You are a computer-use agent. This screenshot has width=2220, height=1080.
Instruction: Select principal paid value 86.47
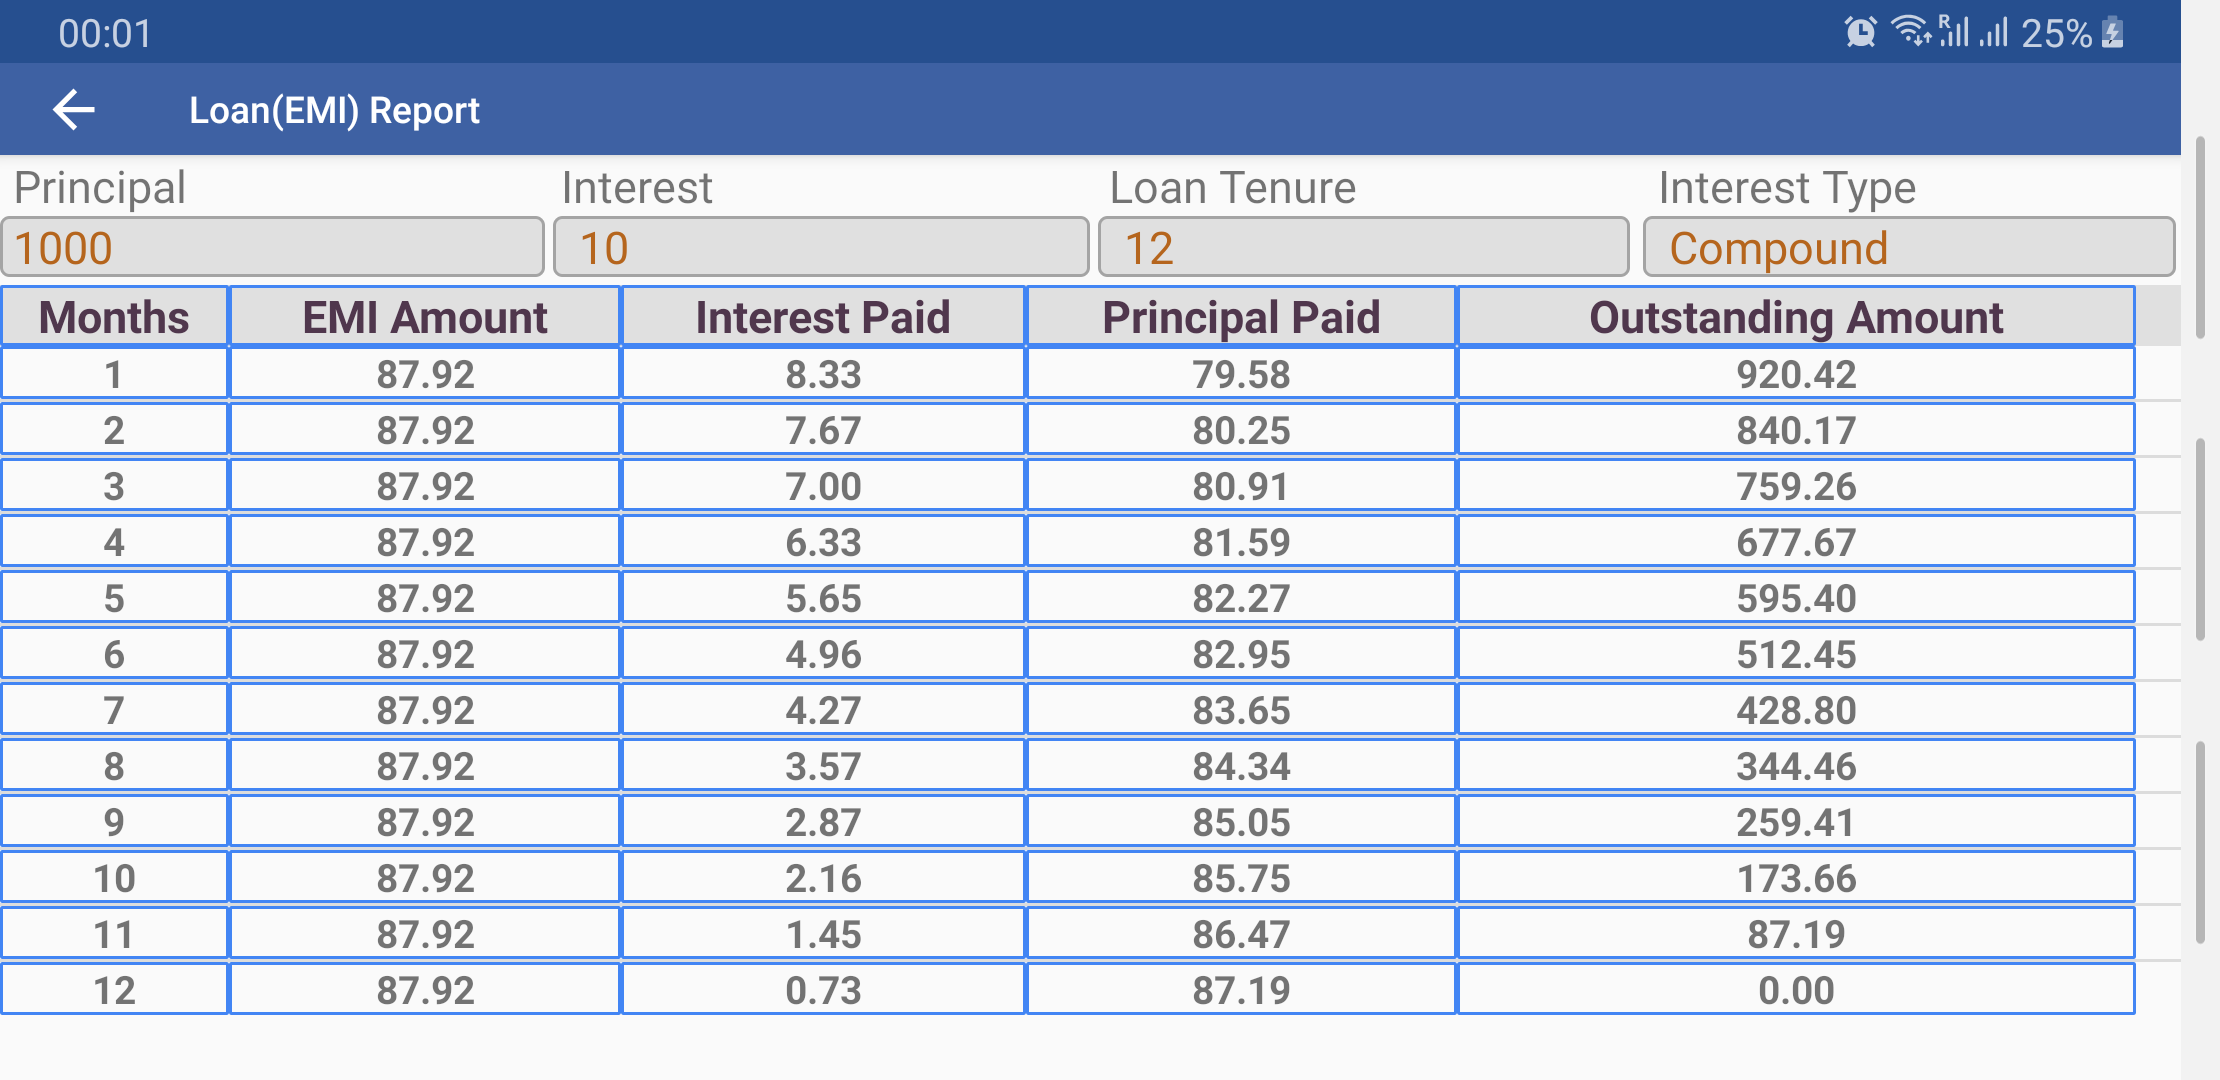click(1241, 934)
